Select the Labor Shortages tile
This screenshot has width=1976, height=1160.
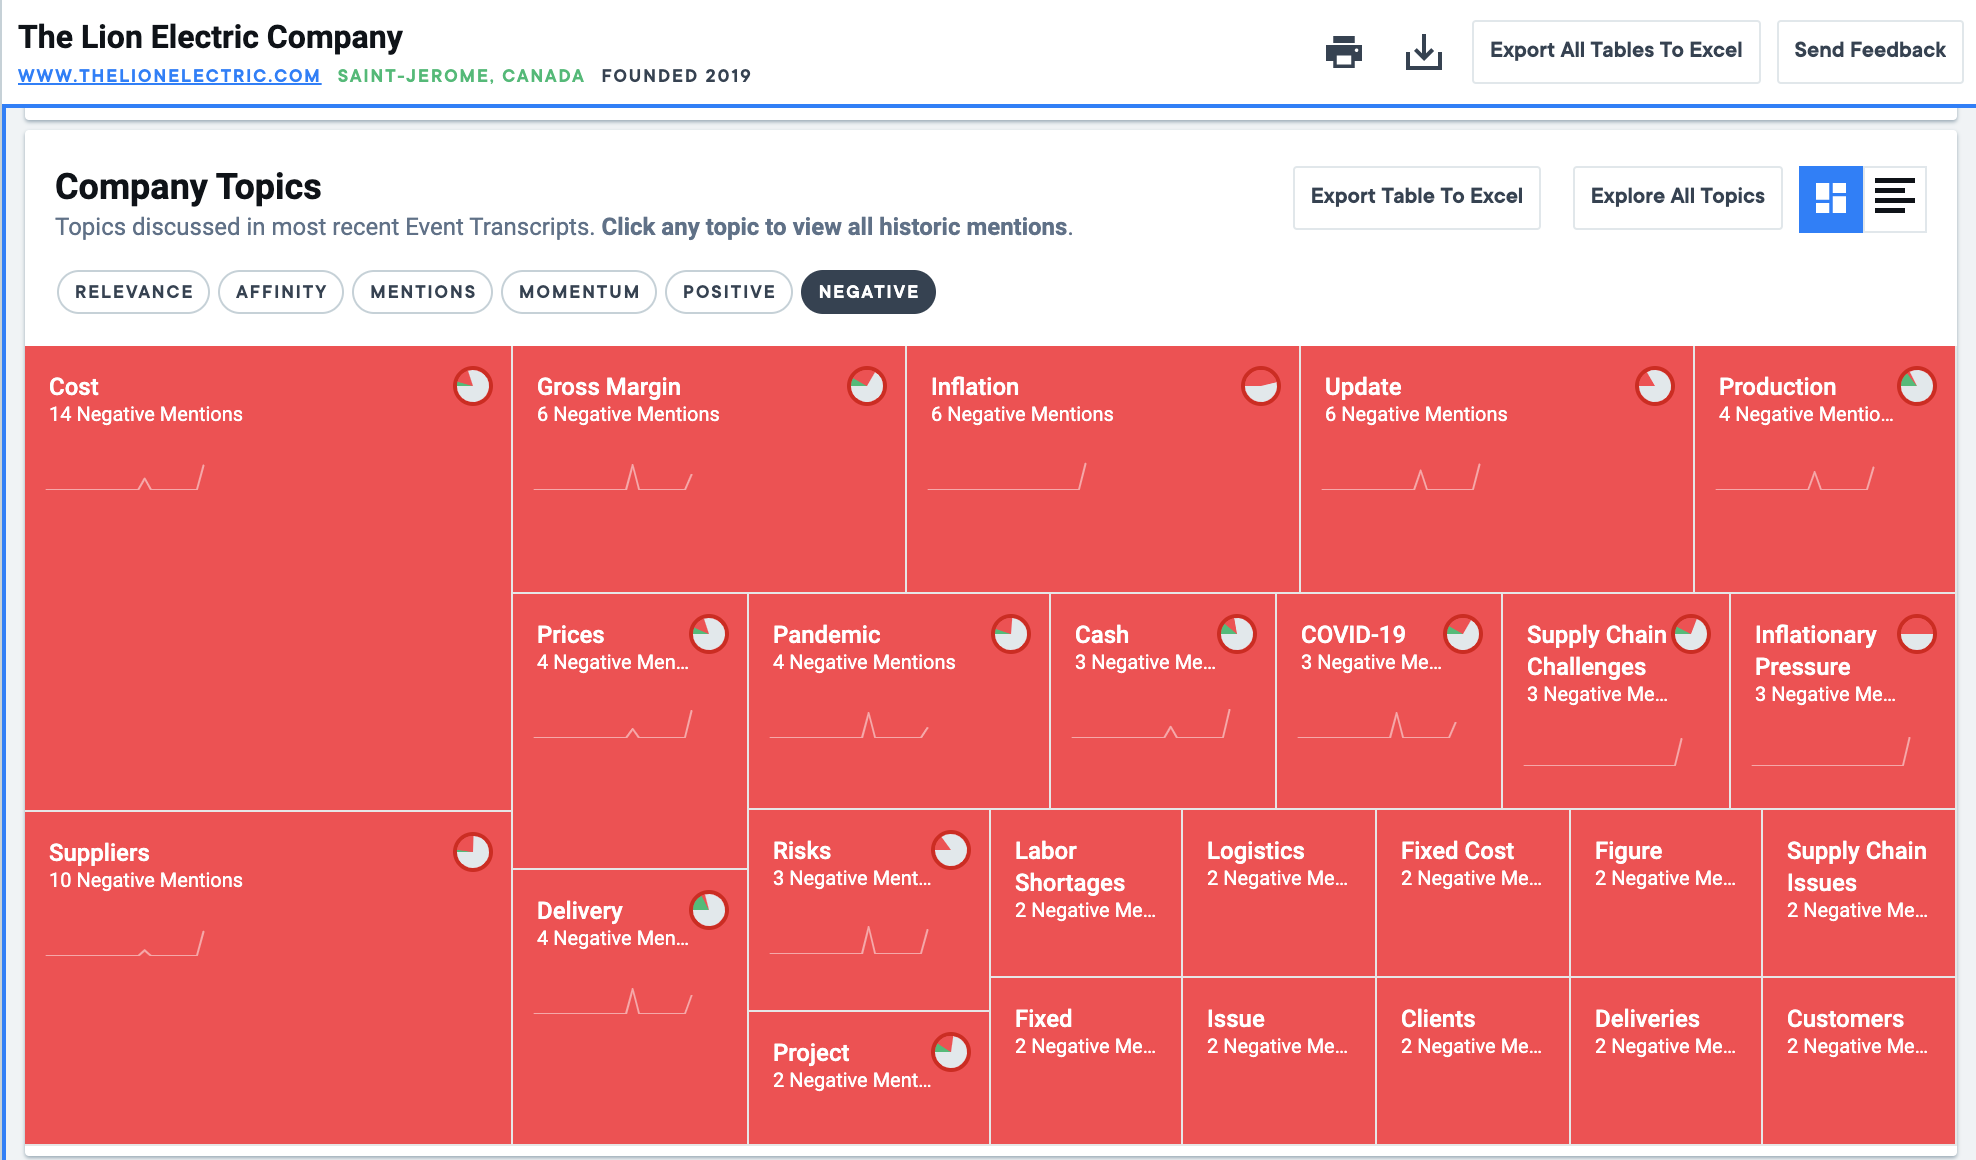[x=1086, y=893]
